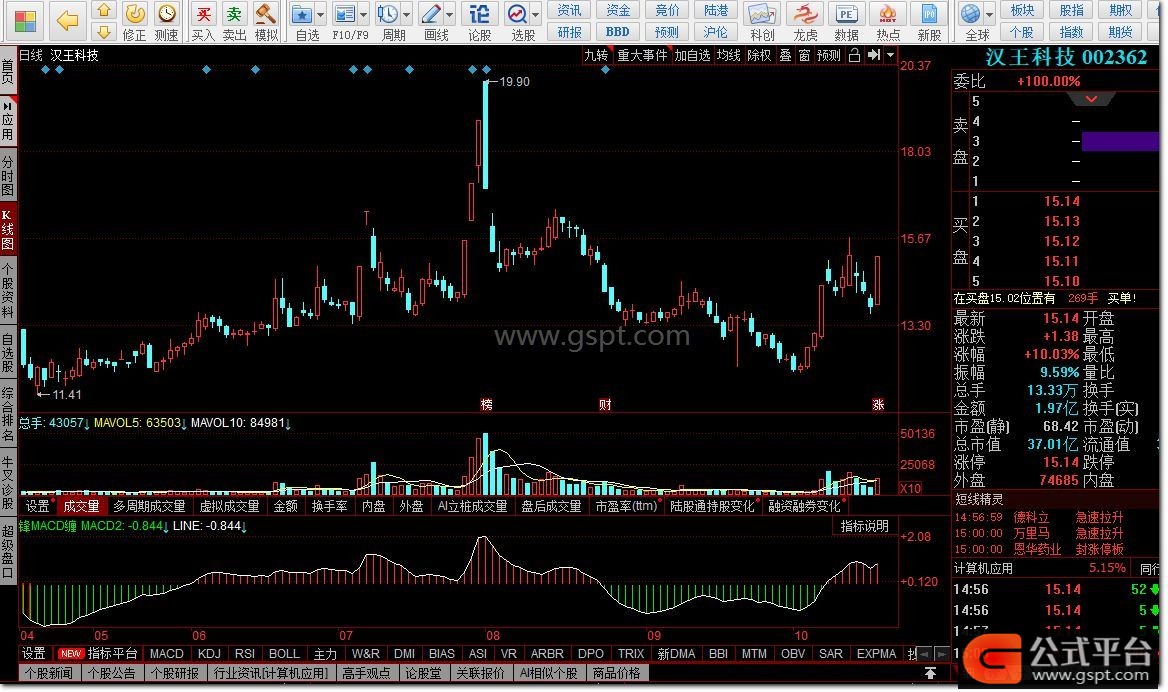Click the scroll-to-top arrow in bottom bar
The image size is (1168, 692).
point(930,673)
